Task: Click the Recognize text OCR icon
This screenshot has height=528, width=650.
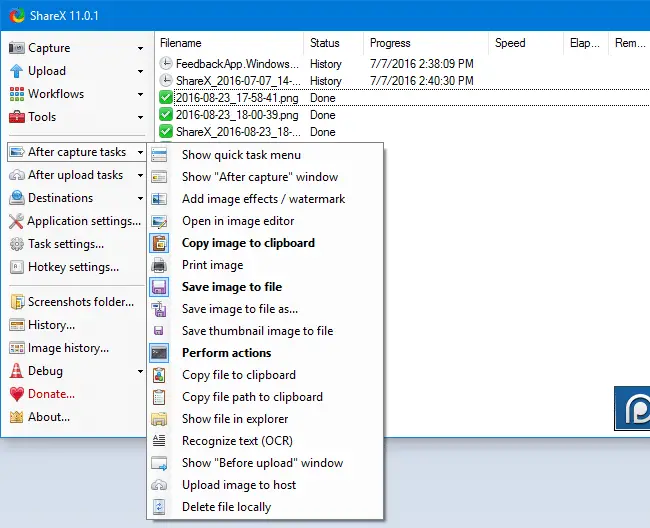Action: [x=159, y=441]
